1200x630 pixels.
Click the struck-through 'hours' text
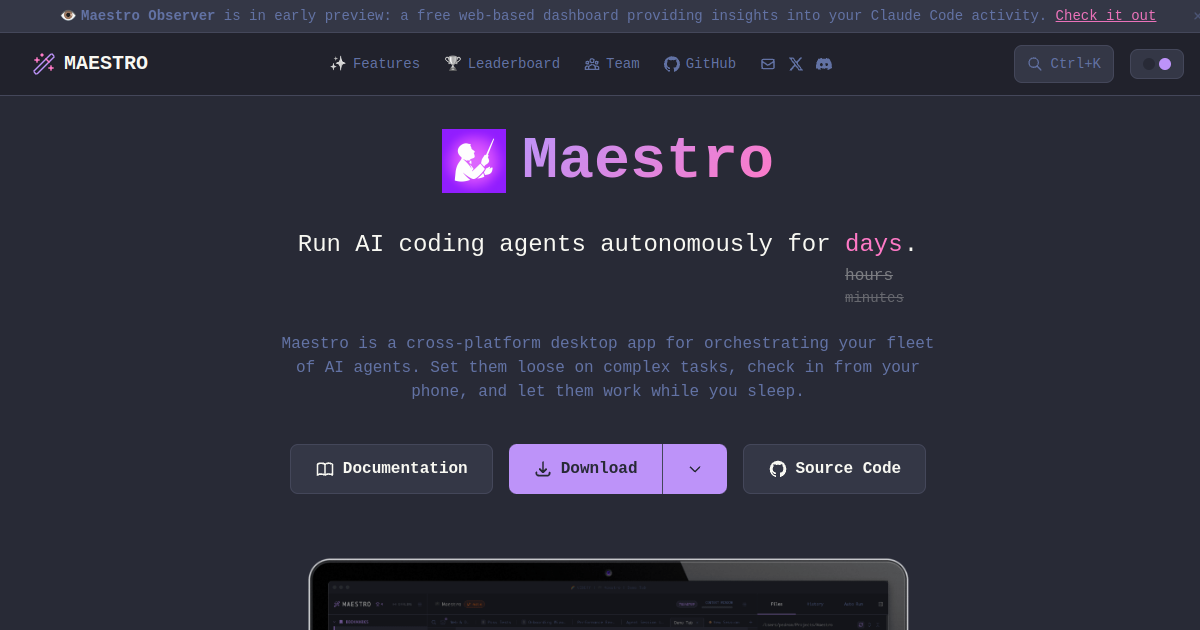click(869, 276)
